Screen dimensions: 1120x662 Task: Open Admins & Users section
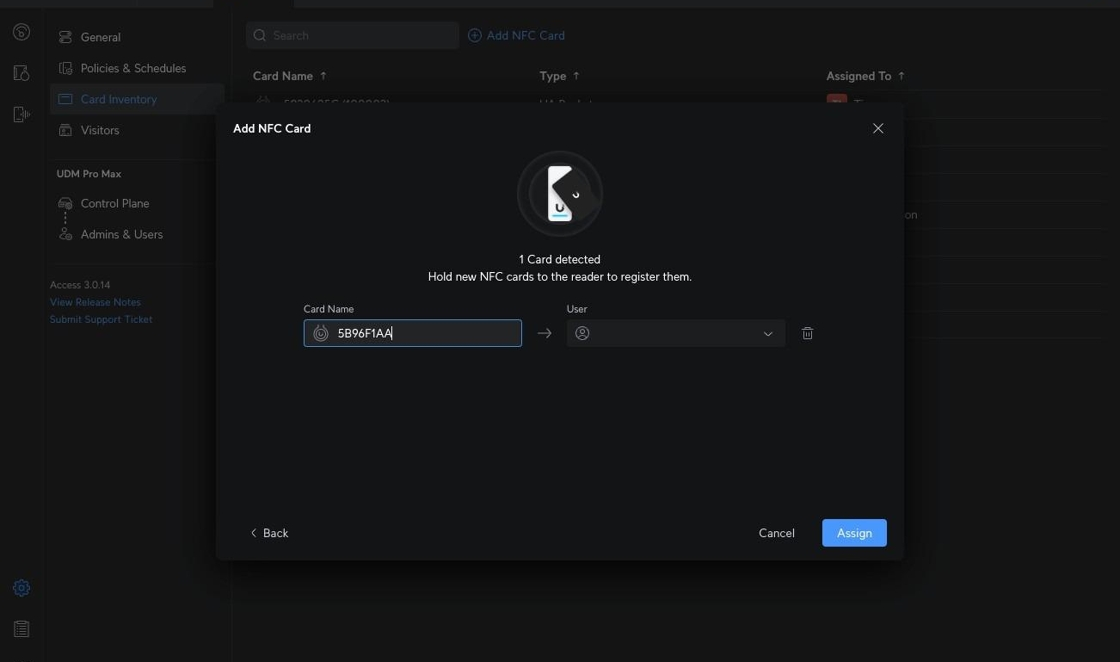[x=121, y=234]
